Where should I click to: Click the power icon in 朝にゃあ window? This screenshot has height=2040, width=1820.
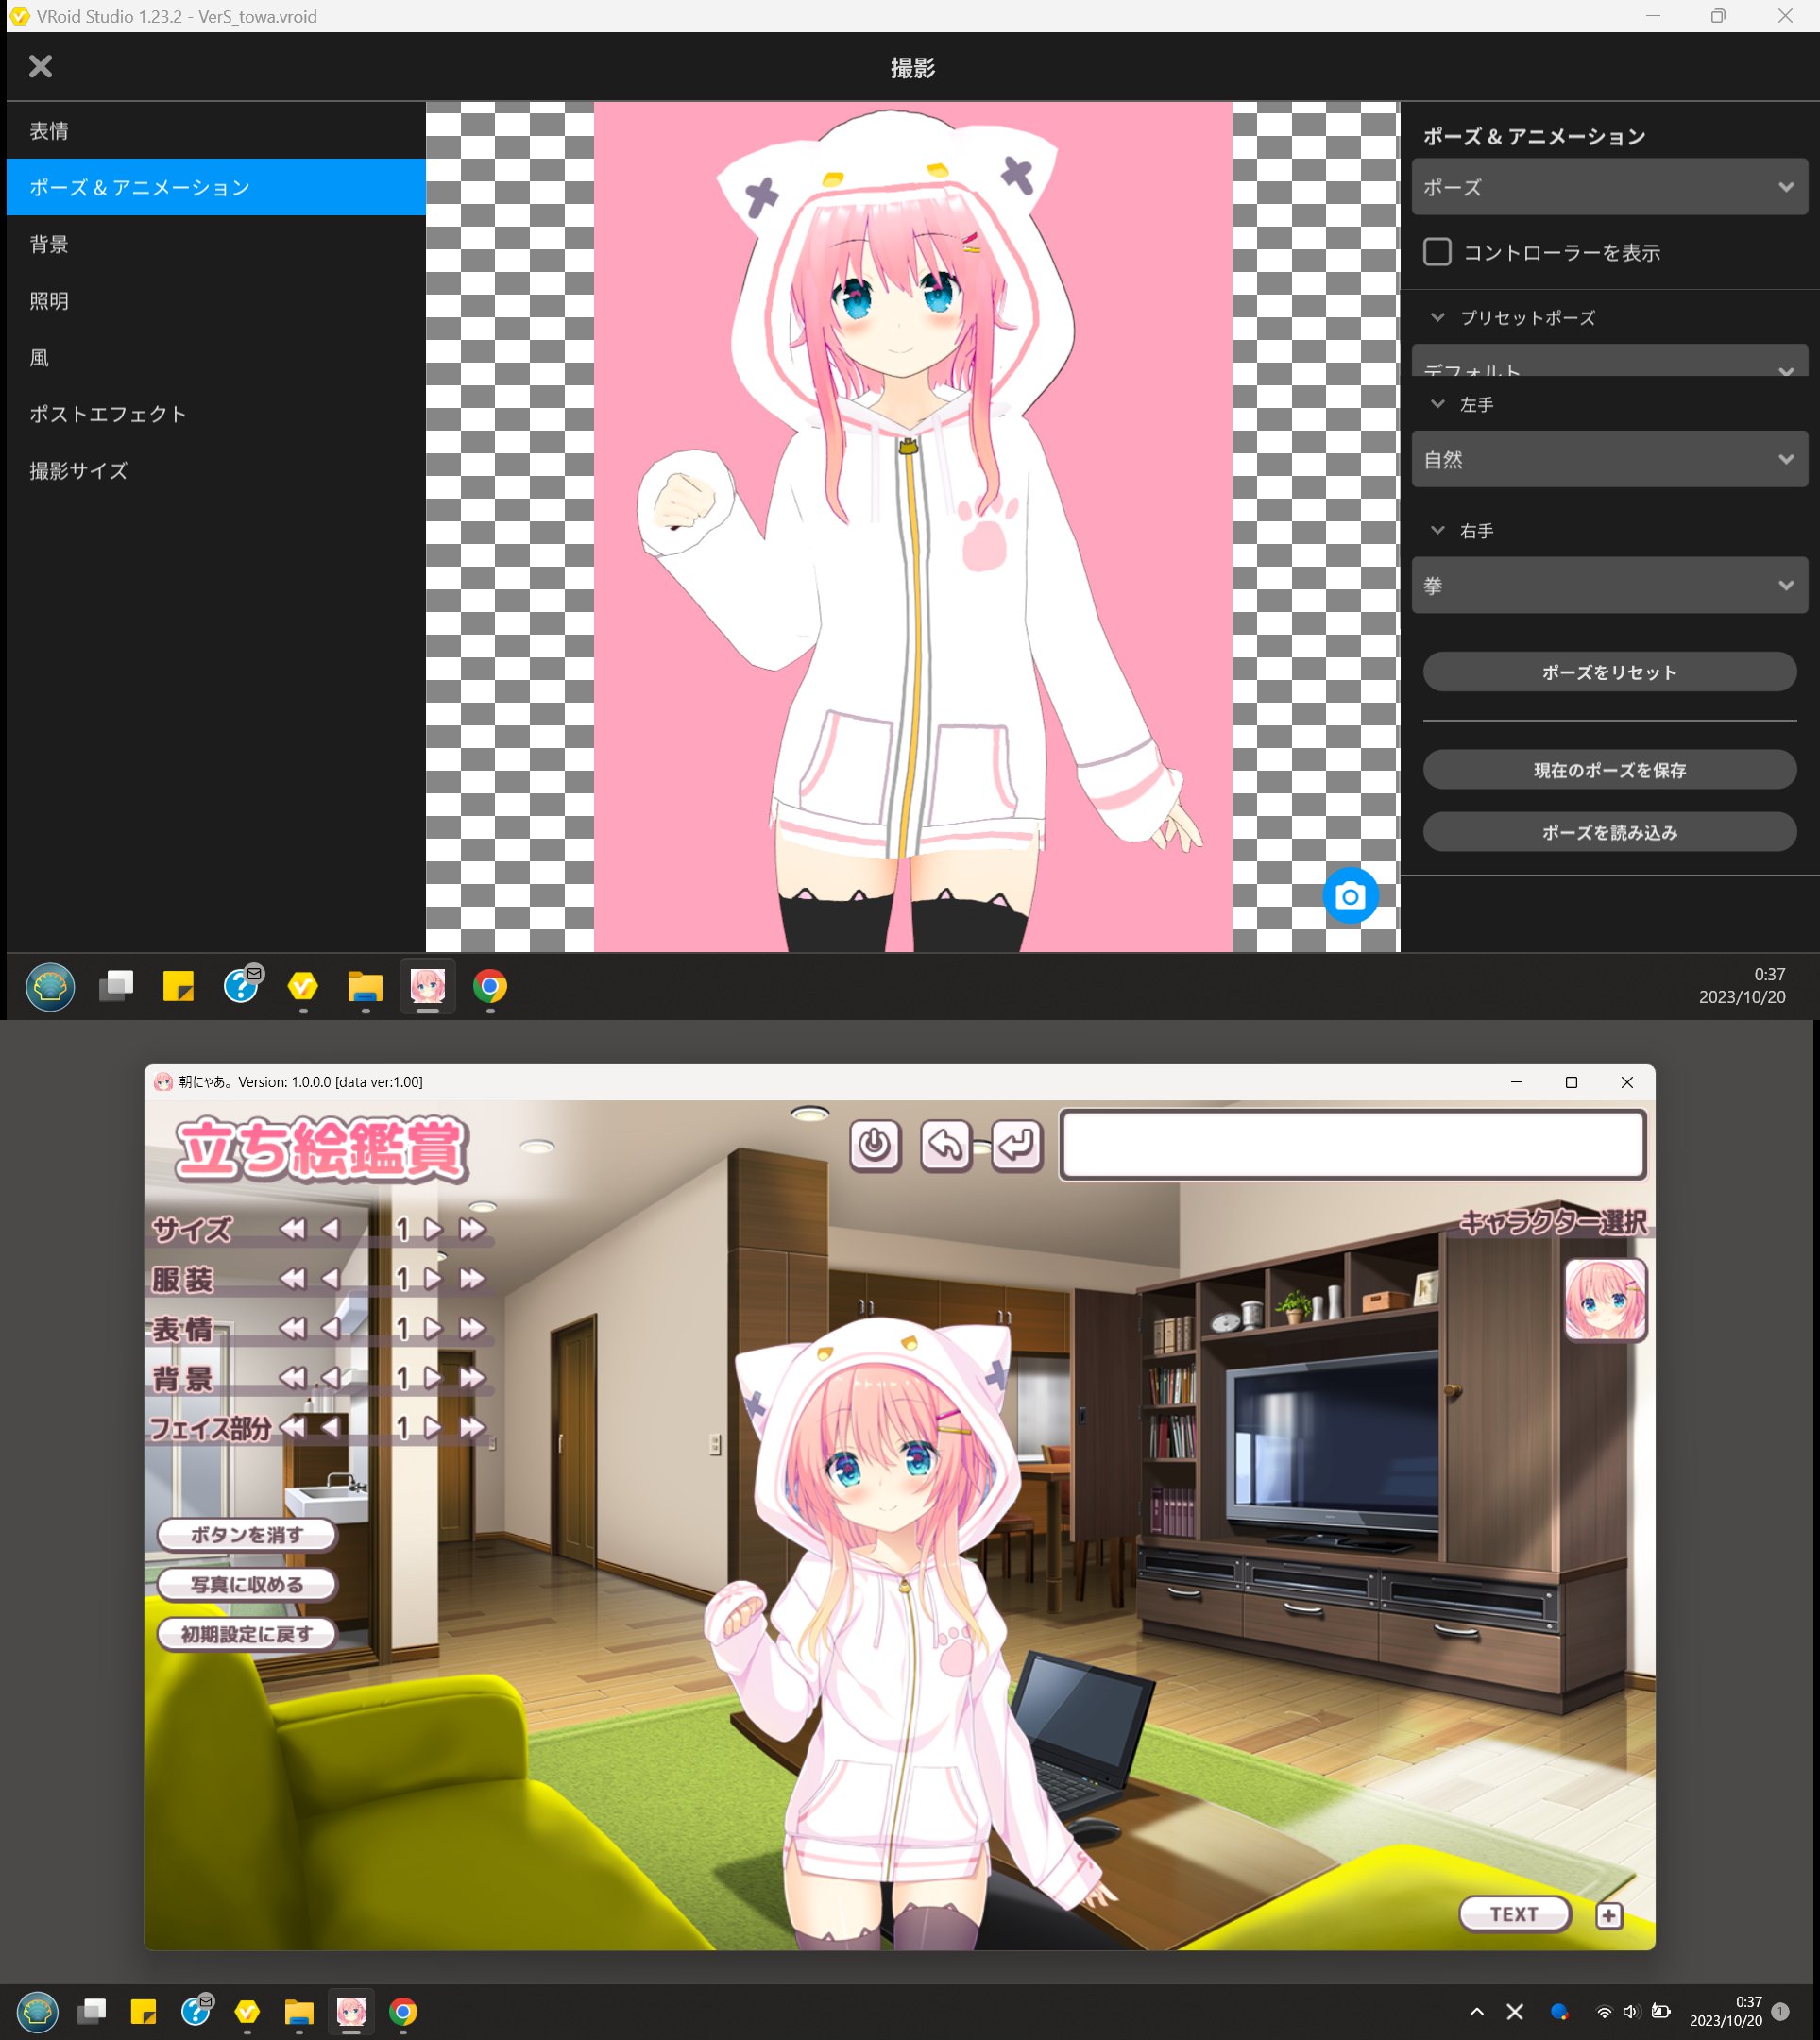pos(875,1144)
